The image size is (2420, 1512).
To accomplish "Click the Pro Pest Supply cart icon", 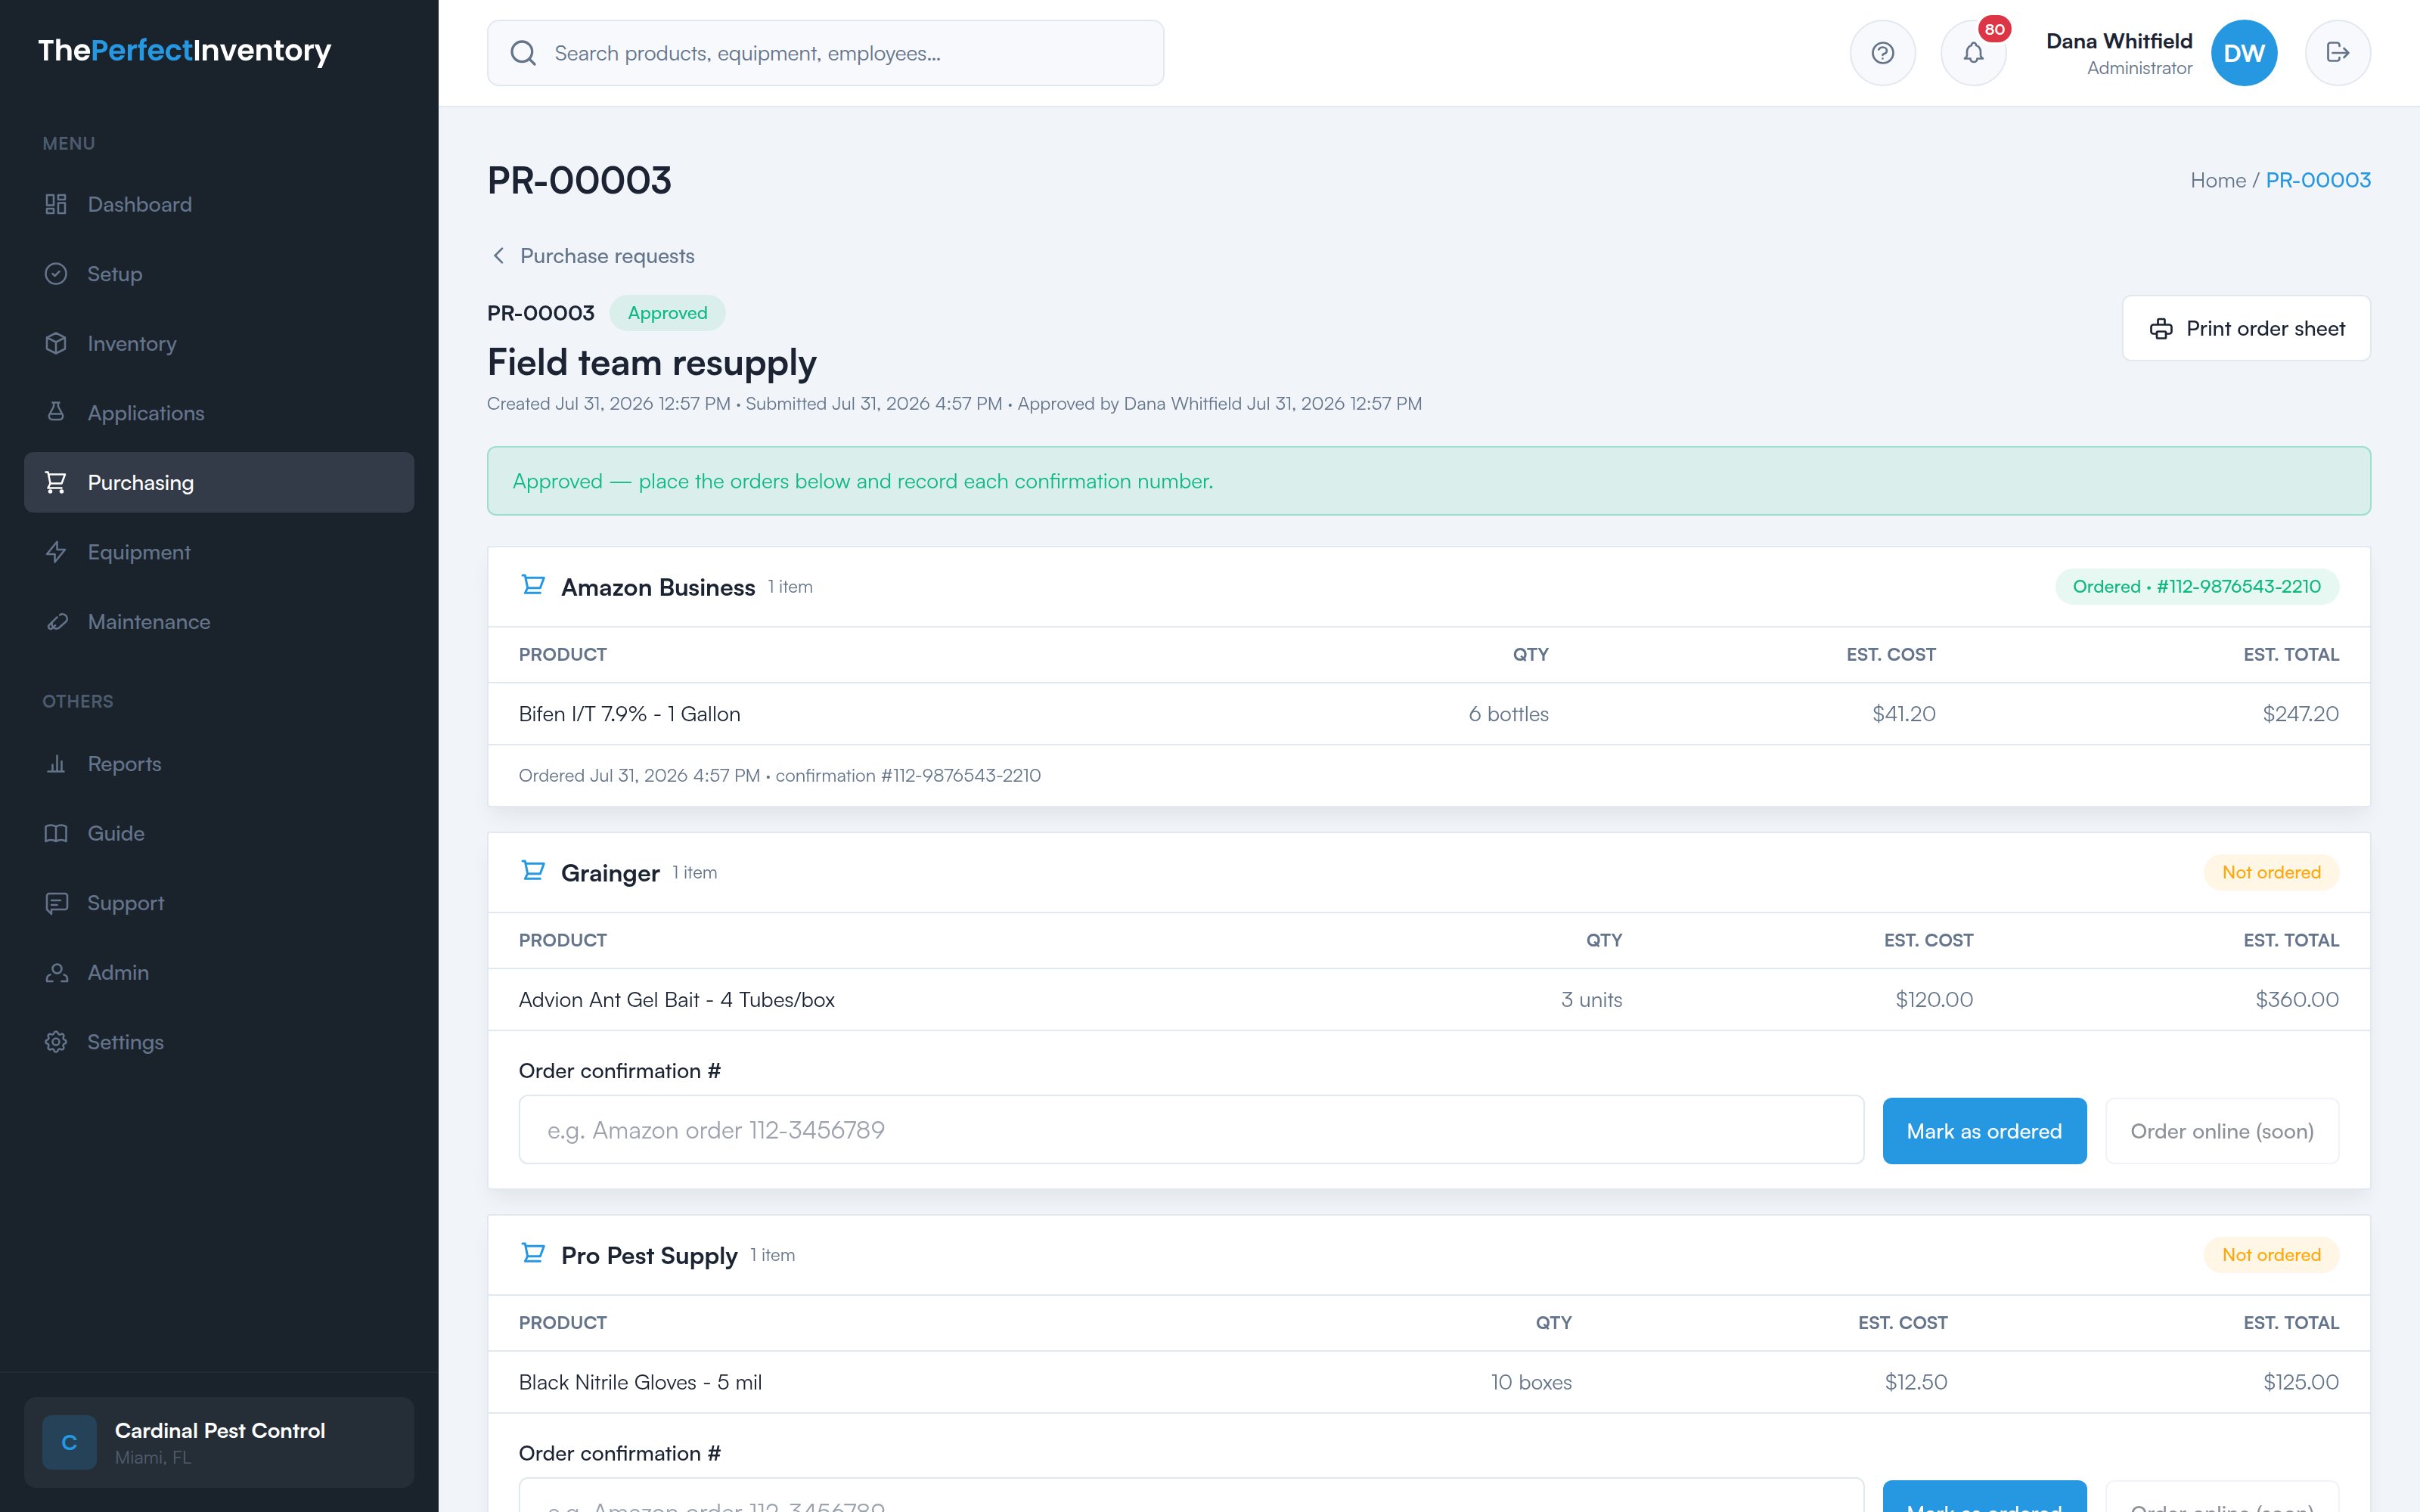I will coord(533,1253).
